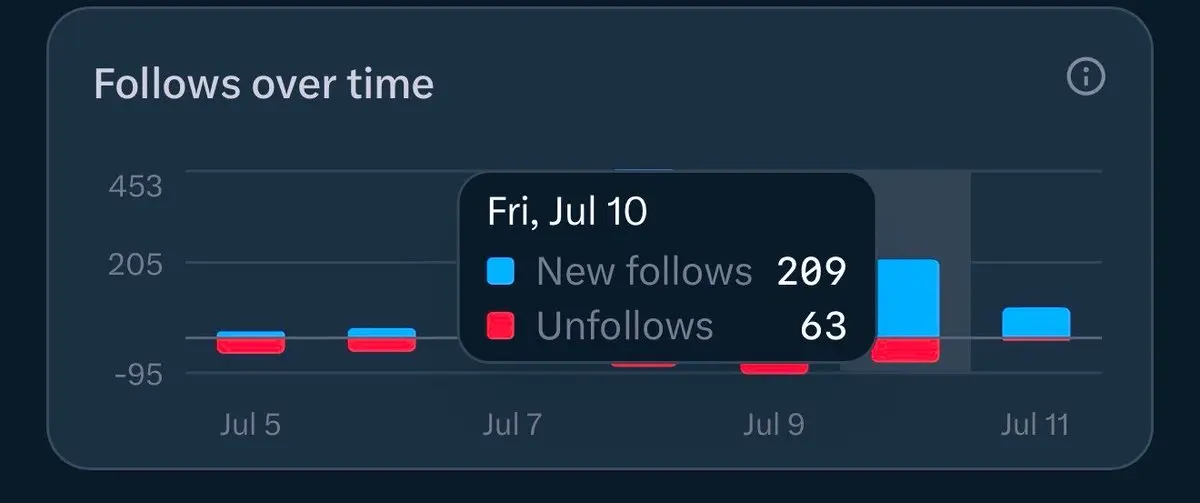
Task: Click the red Unfollows legend square
Action: point(500,326)
